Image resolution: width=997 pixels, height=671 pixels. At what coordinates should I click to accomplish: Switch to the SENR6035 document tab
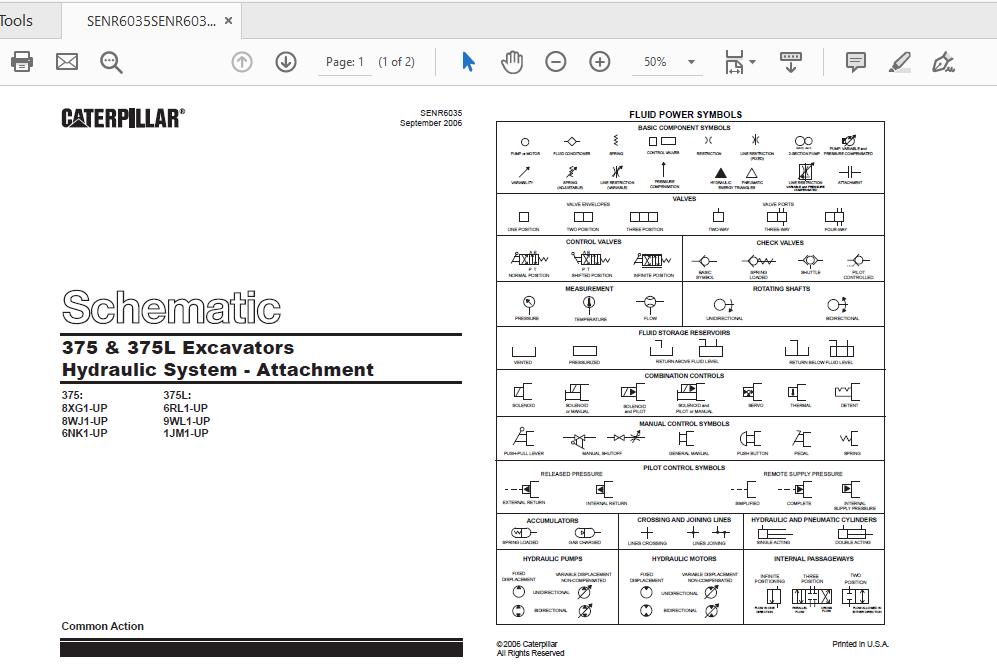point(151,21)
